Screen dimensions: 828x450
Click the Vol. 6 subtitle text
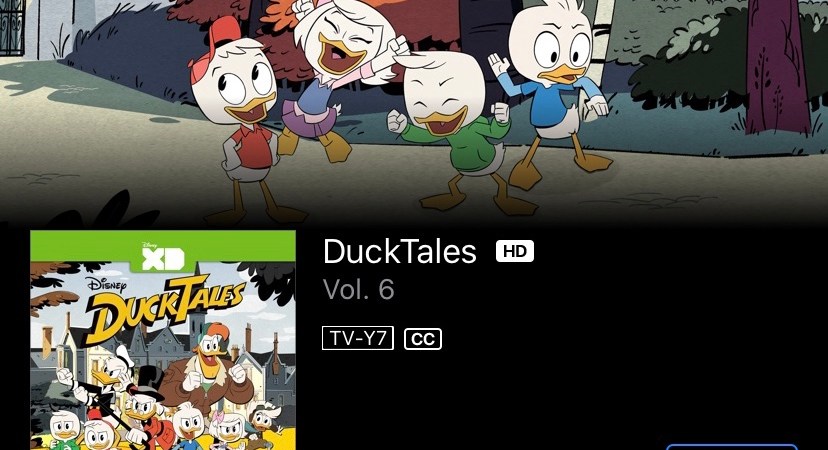(x=359, y=289)
